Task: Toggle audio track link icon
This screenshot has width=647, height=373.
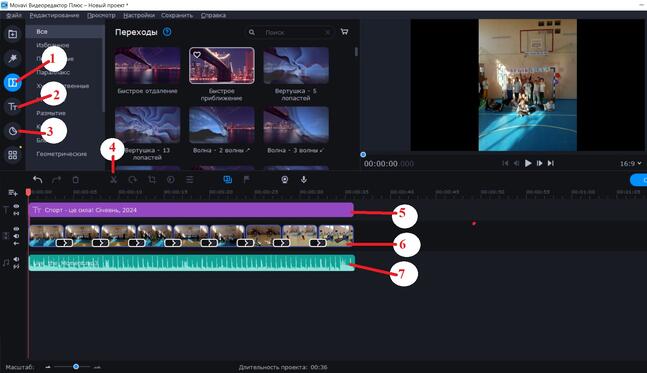Action: click(16, 267)
